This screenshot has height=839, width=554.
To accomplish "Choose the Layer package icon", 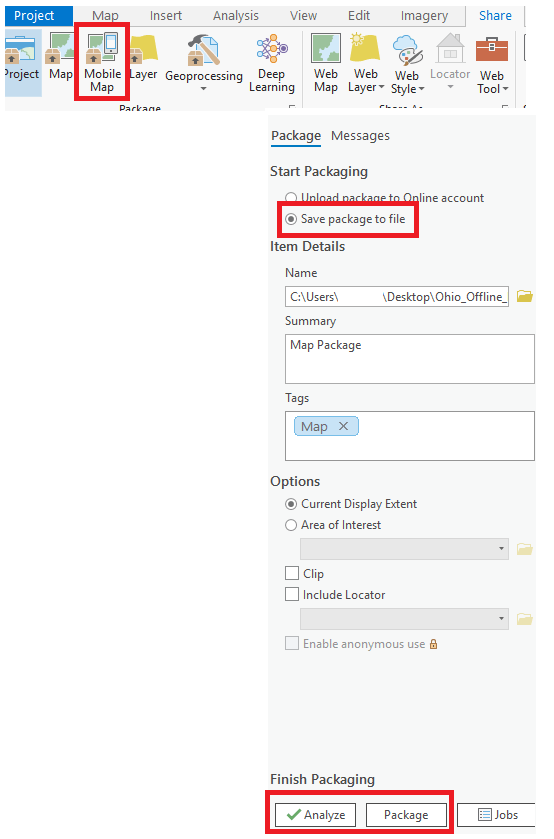I will coord(143,49).
